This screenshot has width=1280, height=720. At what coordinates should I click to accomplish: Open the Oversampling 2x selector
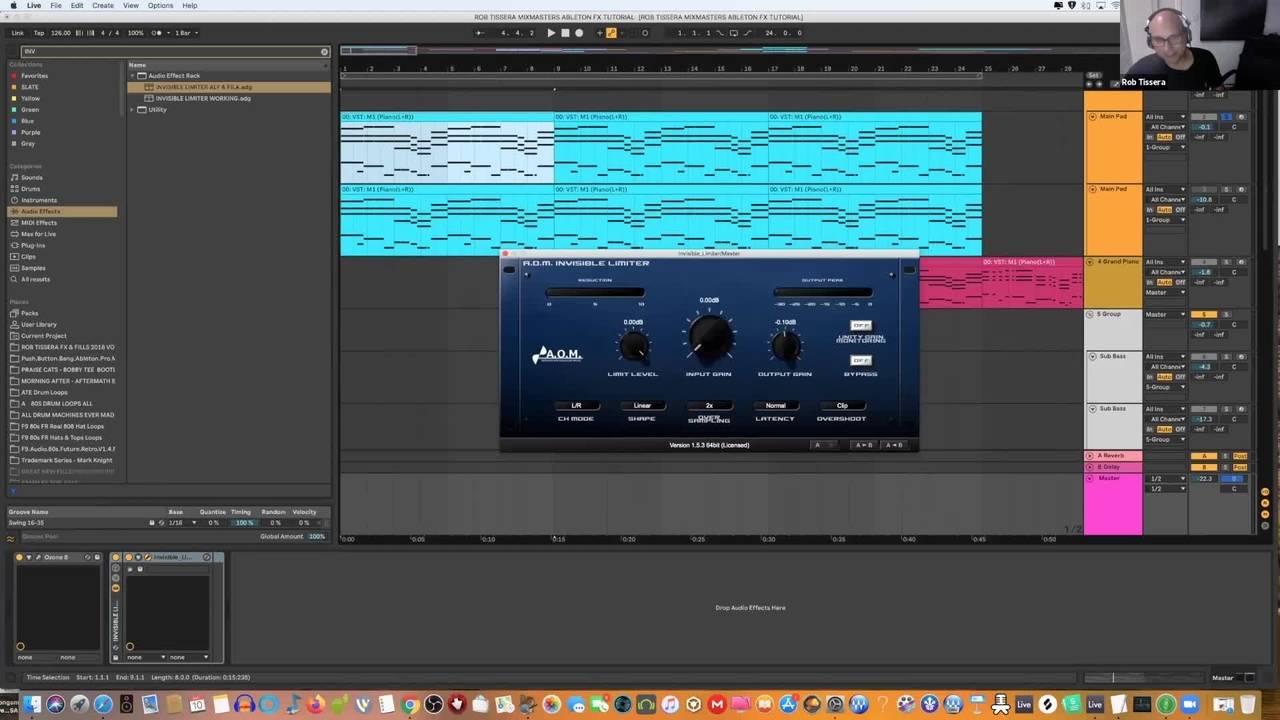point(709,406)
